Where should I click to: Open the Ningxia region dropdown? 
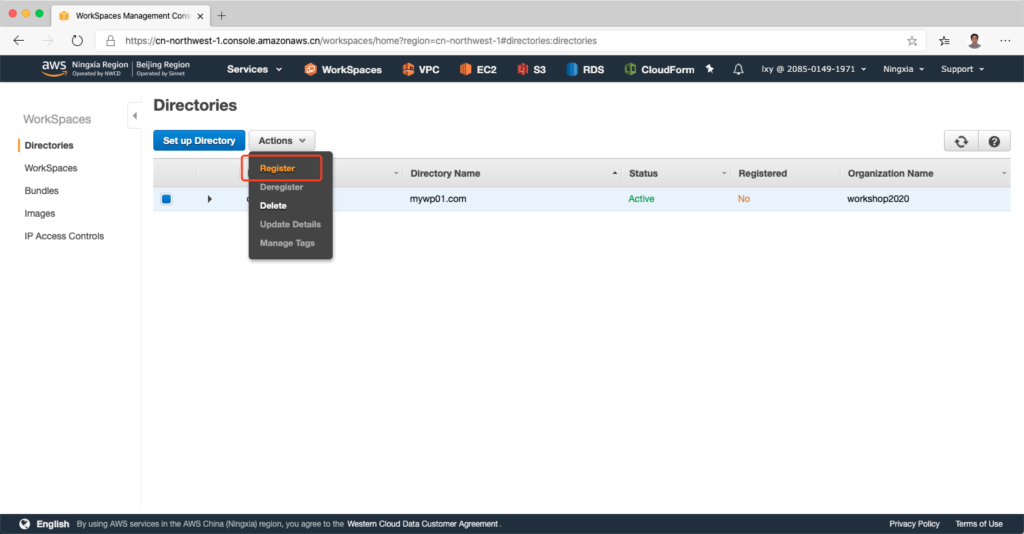(x=903, y=69)
